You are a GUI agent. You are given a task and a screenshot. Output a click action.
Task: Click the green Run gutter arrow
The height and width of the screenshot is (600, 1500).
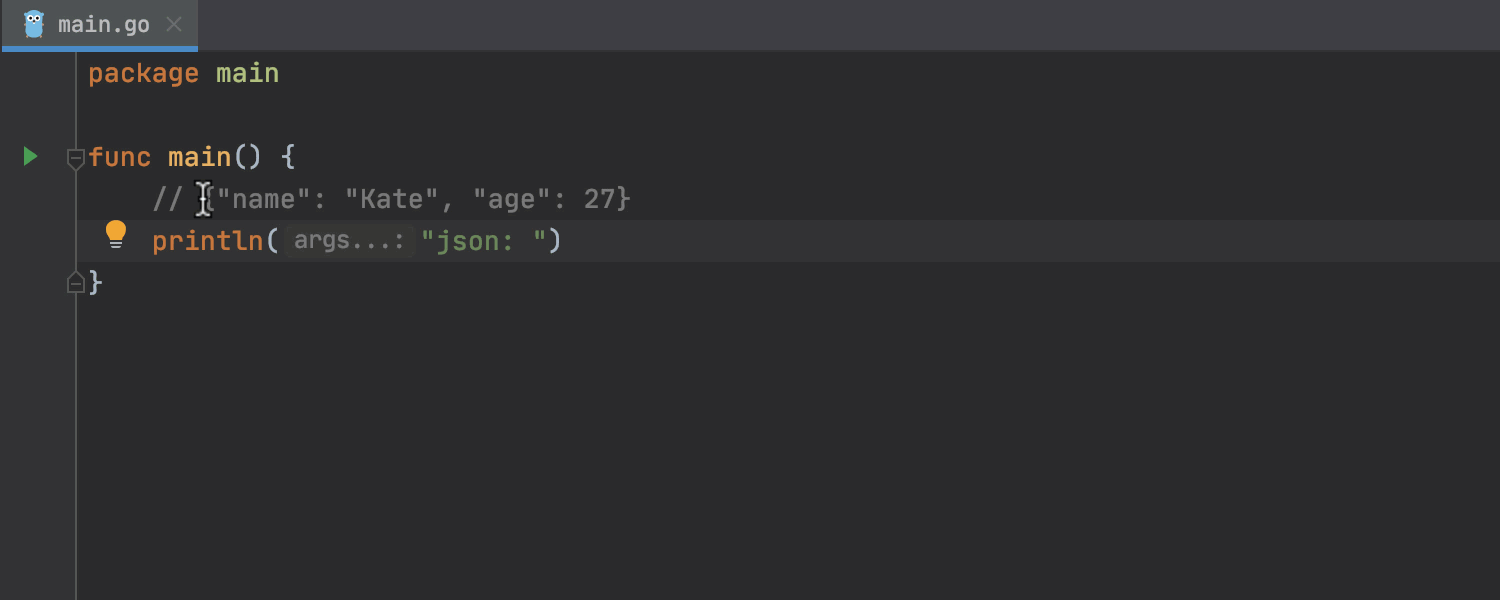[x=30, y=156]
